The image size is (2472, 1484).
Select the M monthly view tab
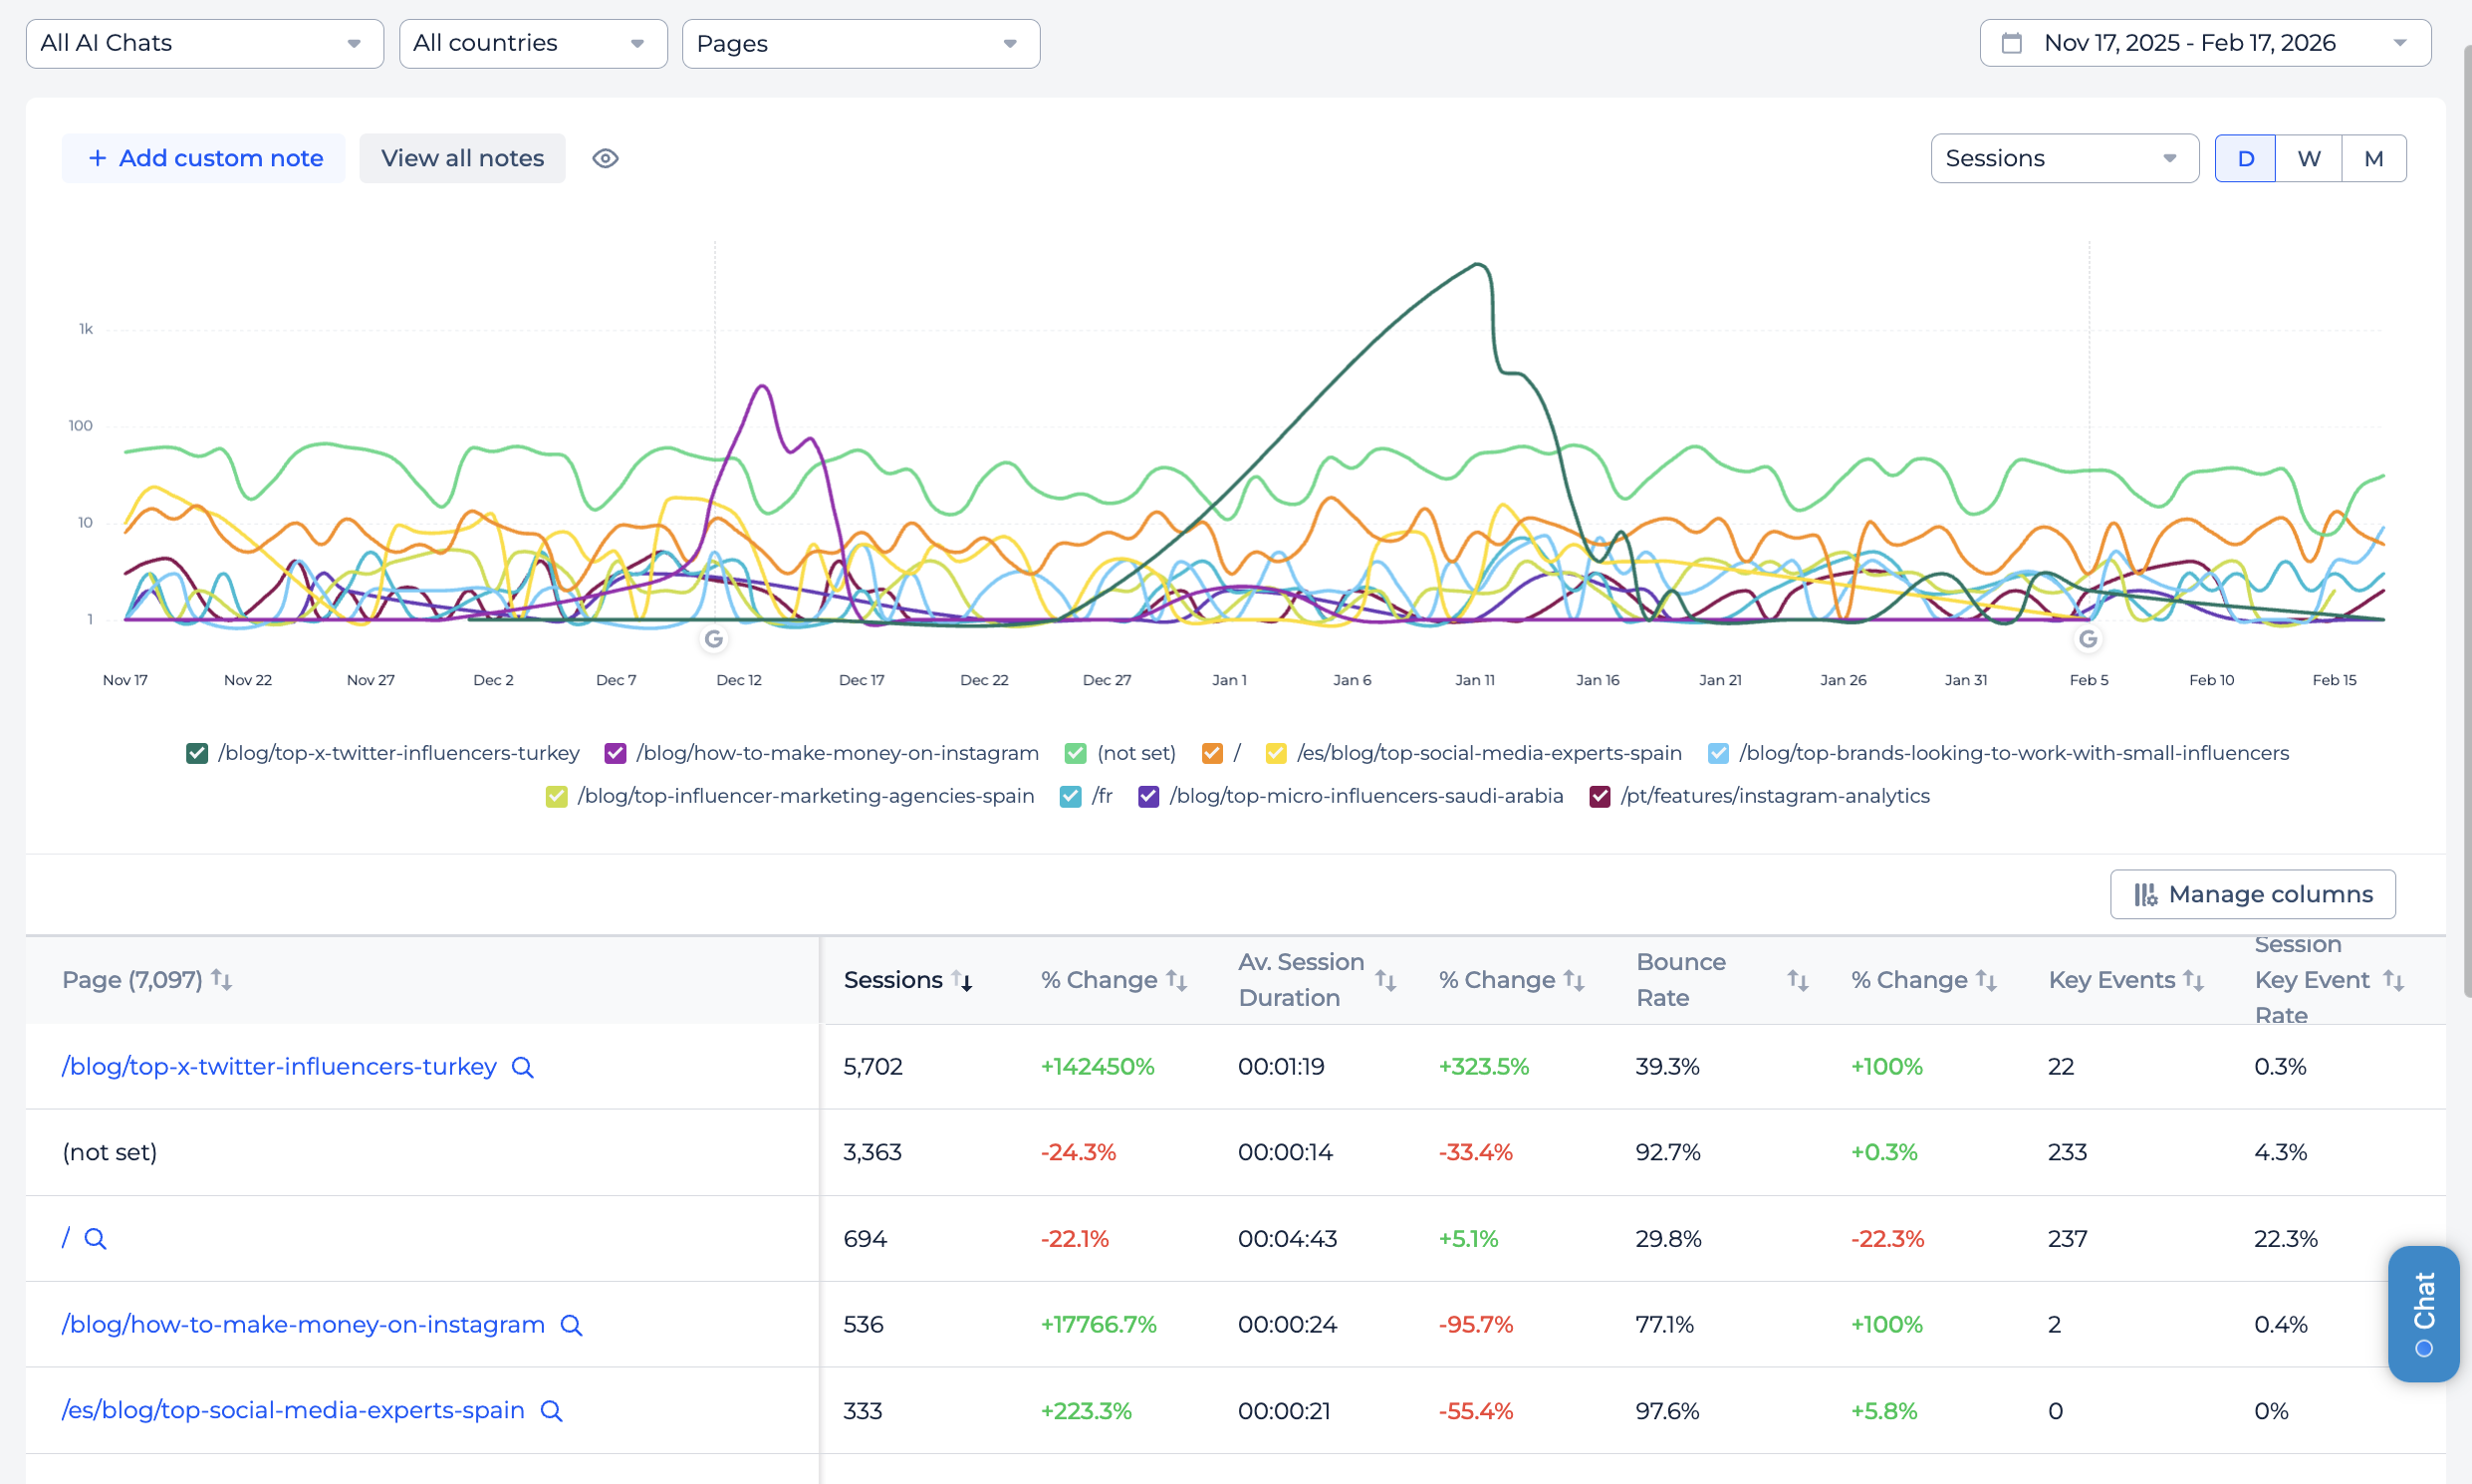point(2374,158)
